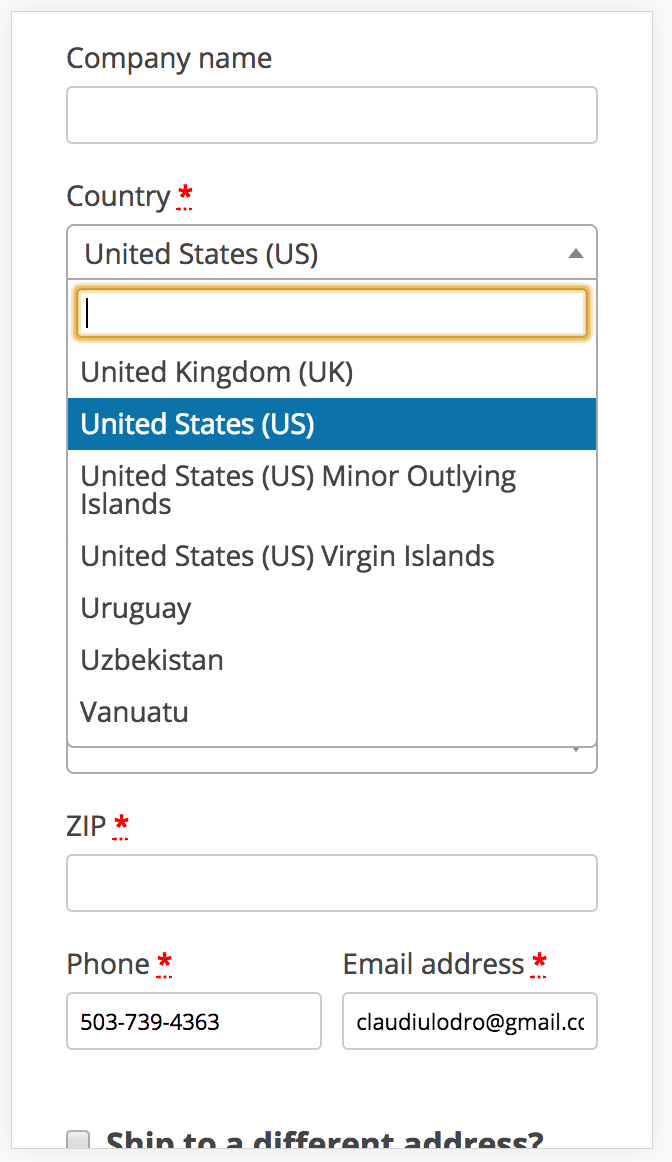672x1162 pixels.
Task: Select United Kingdom (UK) from the list
Action: pos(216,372)
